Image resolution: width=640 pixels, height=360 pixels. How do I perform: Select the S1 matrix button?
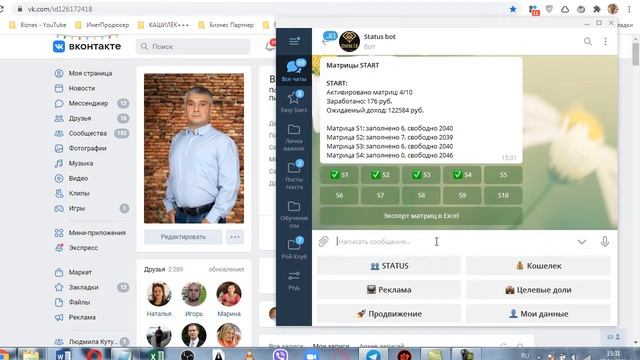pyautogui.click(x=339, y=175)
